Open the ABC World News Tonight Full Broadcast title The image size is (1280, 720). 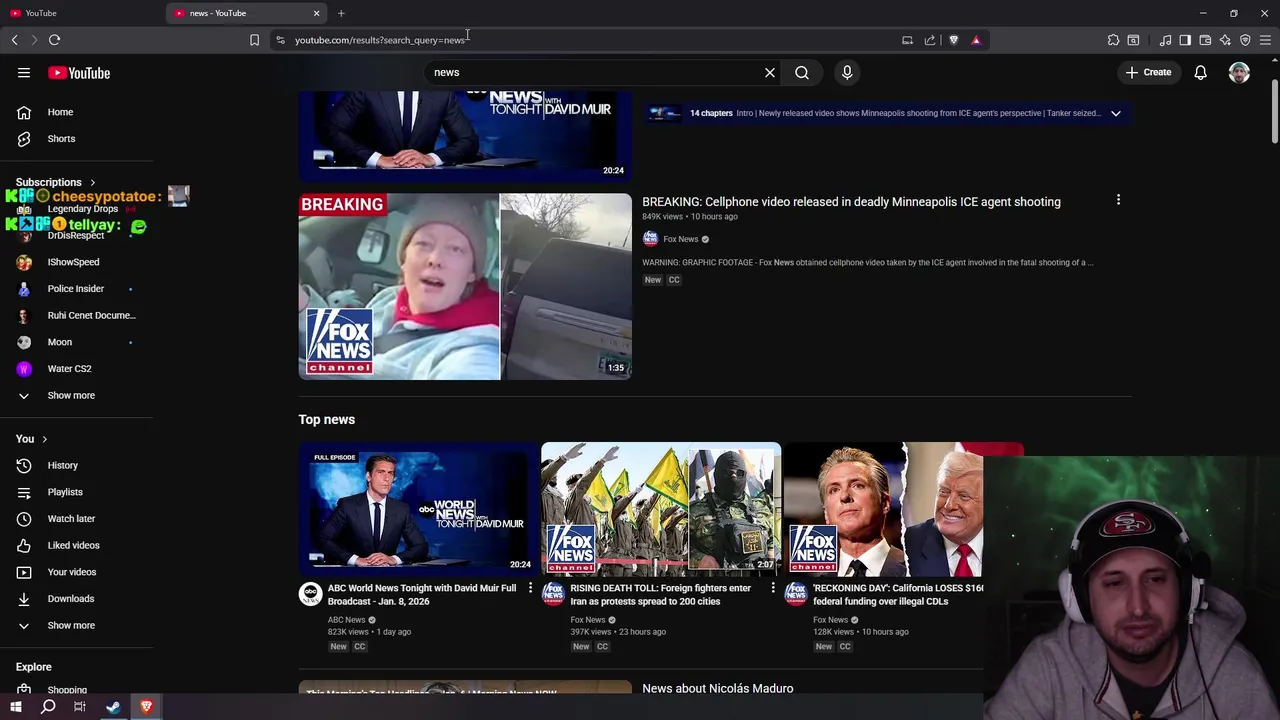422,595
